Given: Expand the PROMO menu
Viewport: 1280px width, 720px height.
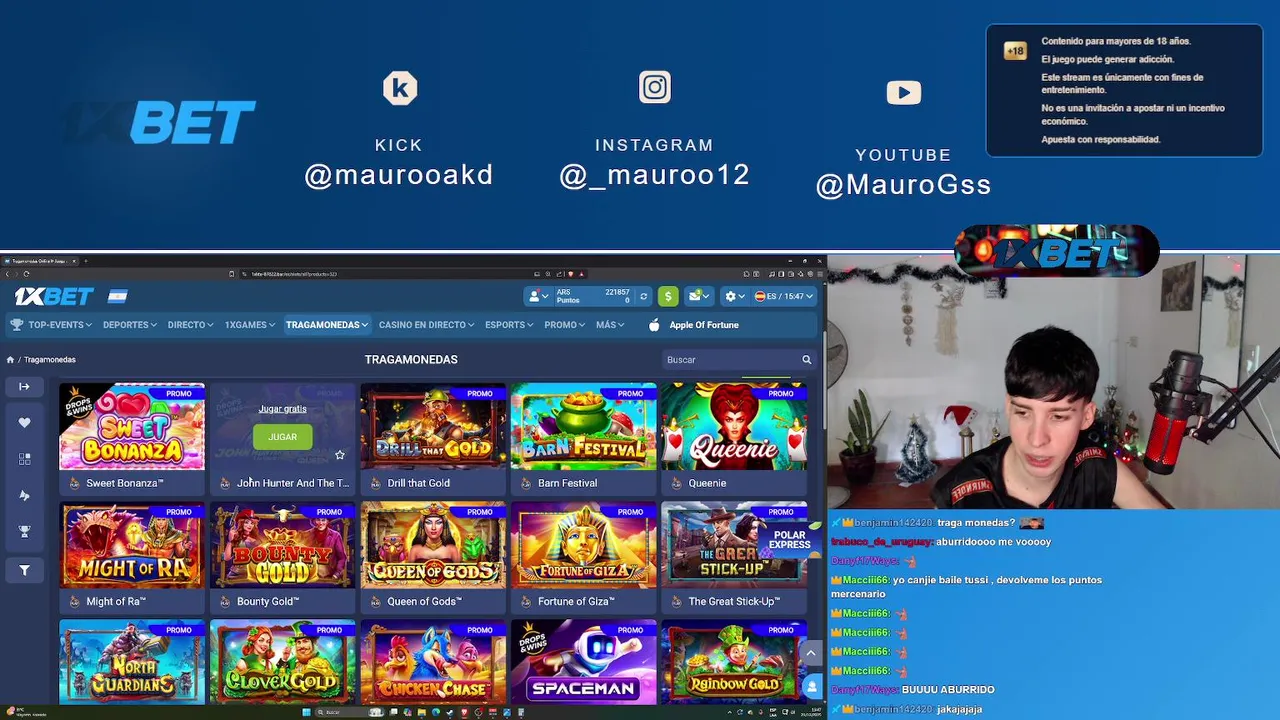Looking at the screenshot, I should pyautogui.click(x=565, y=325).
